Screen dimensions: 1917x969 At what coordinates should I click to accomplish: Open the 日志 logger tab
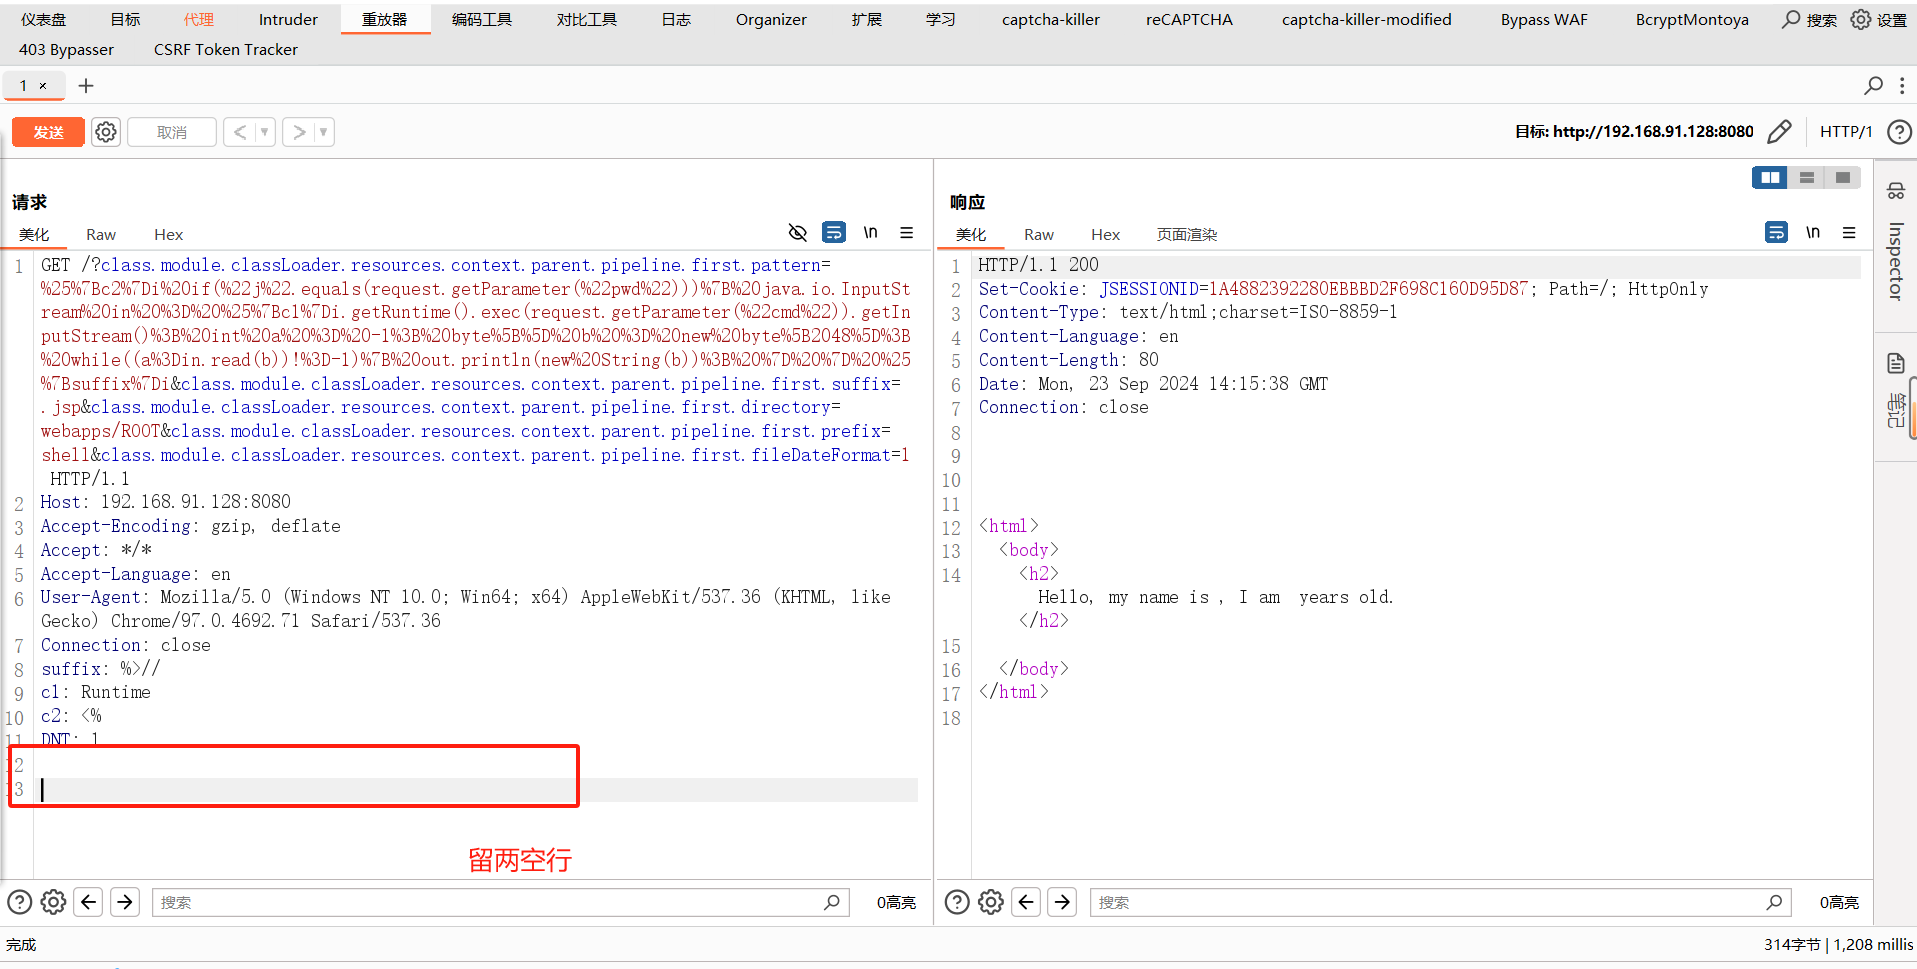point(676,20)
